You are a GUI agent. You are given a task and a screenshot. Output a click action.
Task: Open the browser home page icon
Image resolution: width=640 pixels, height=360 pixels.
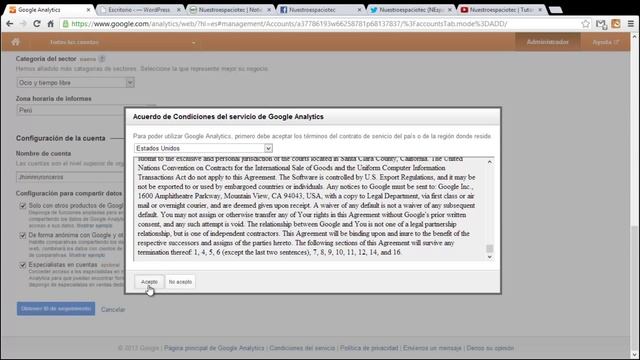tap(50, 24)
